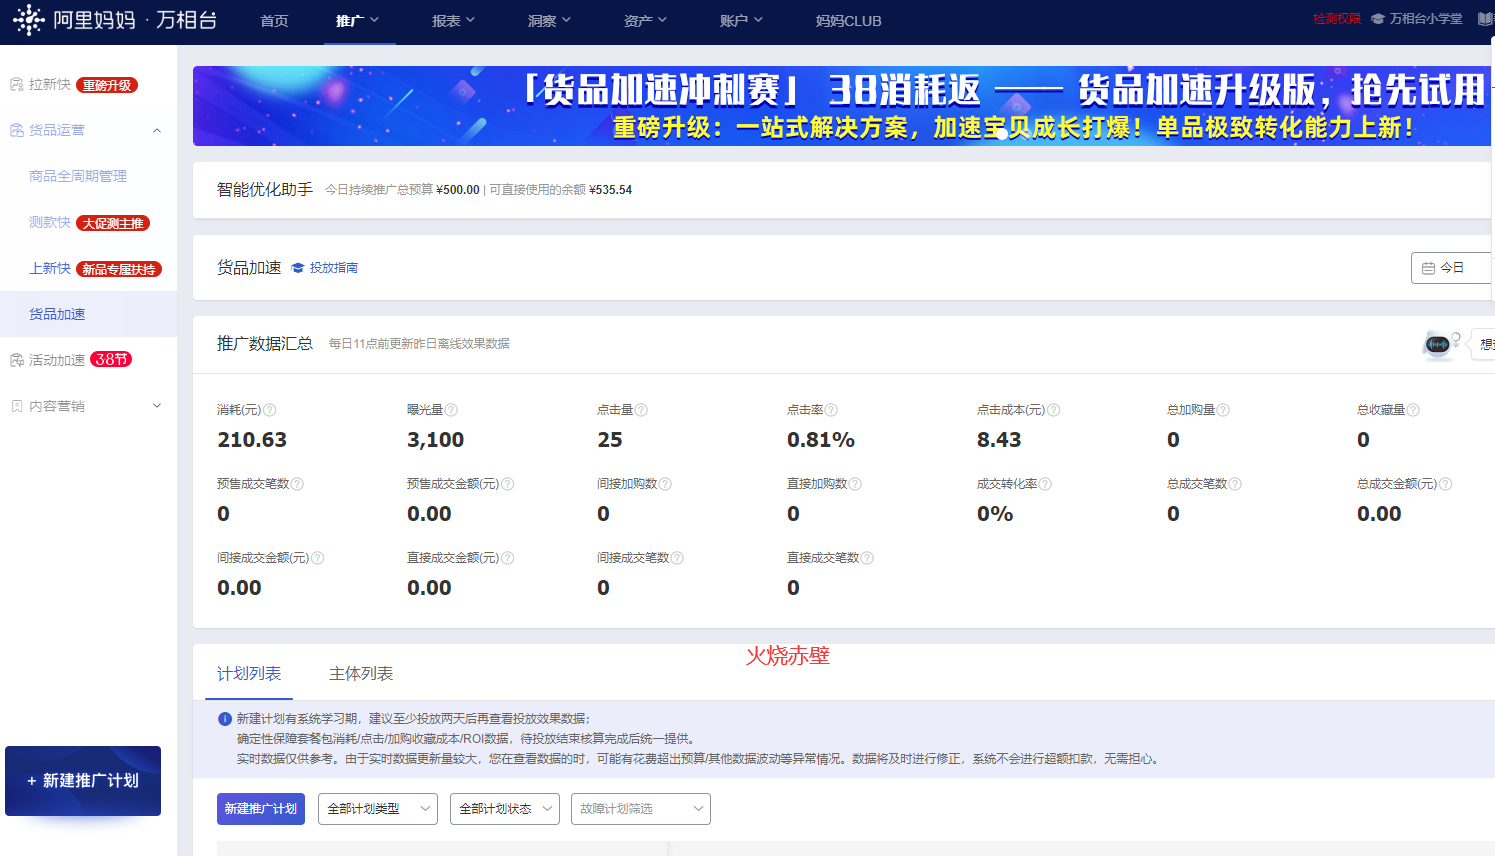Viewport: 1495px width, 856px height.
Task: Click the 内容营销 sidebar icon
Action: (x=17, y=406)
